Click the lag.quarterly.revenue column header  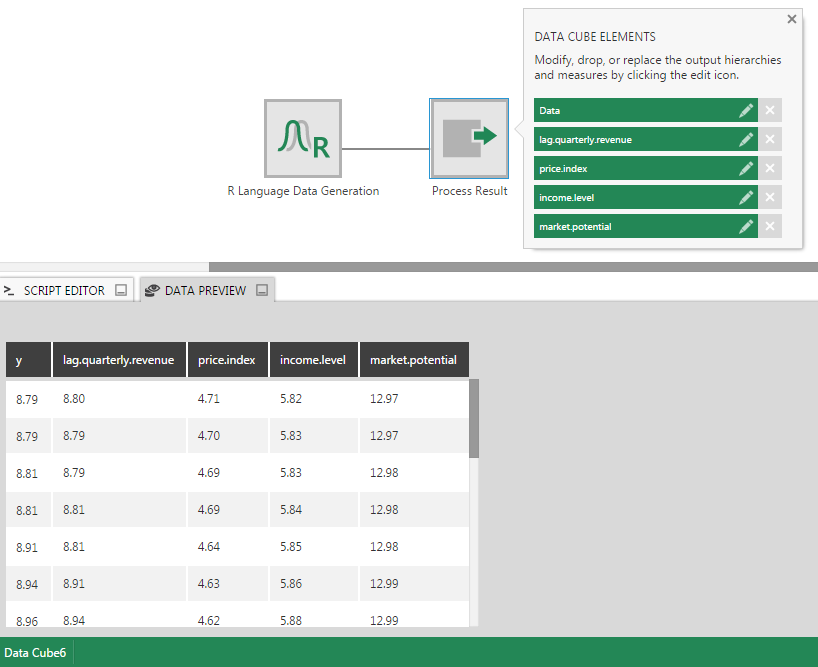pos(119,359)
